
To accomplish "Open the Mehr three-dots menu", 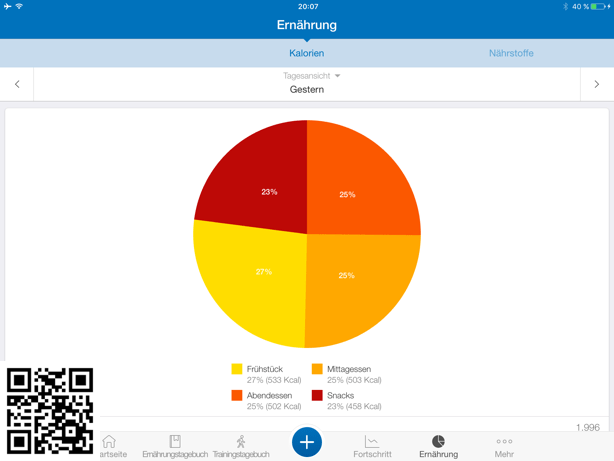I will pos(504,442).
